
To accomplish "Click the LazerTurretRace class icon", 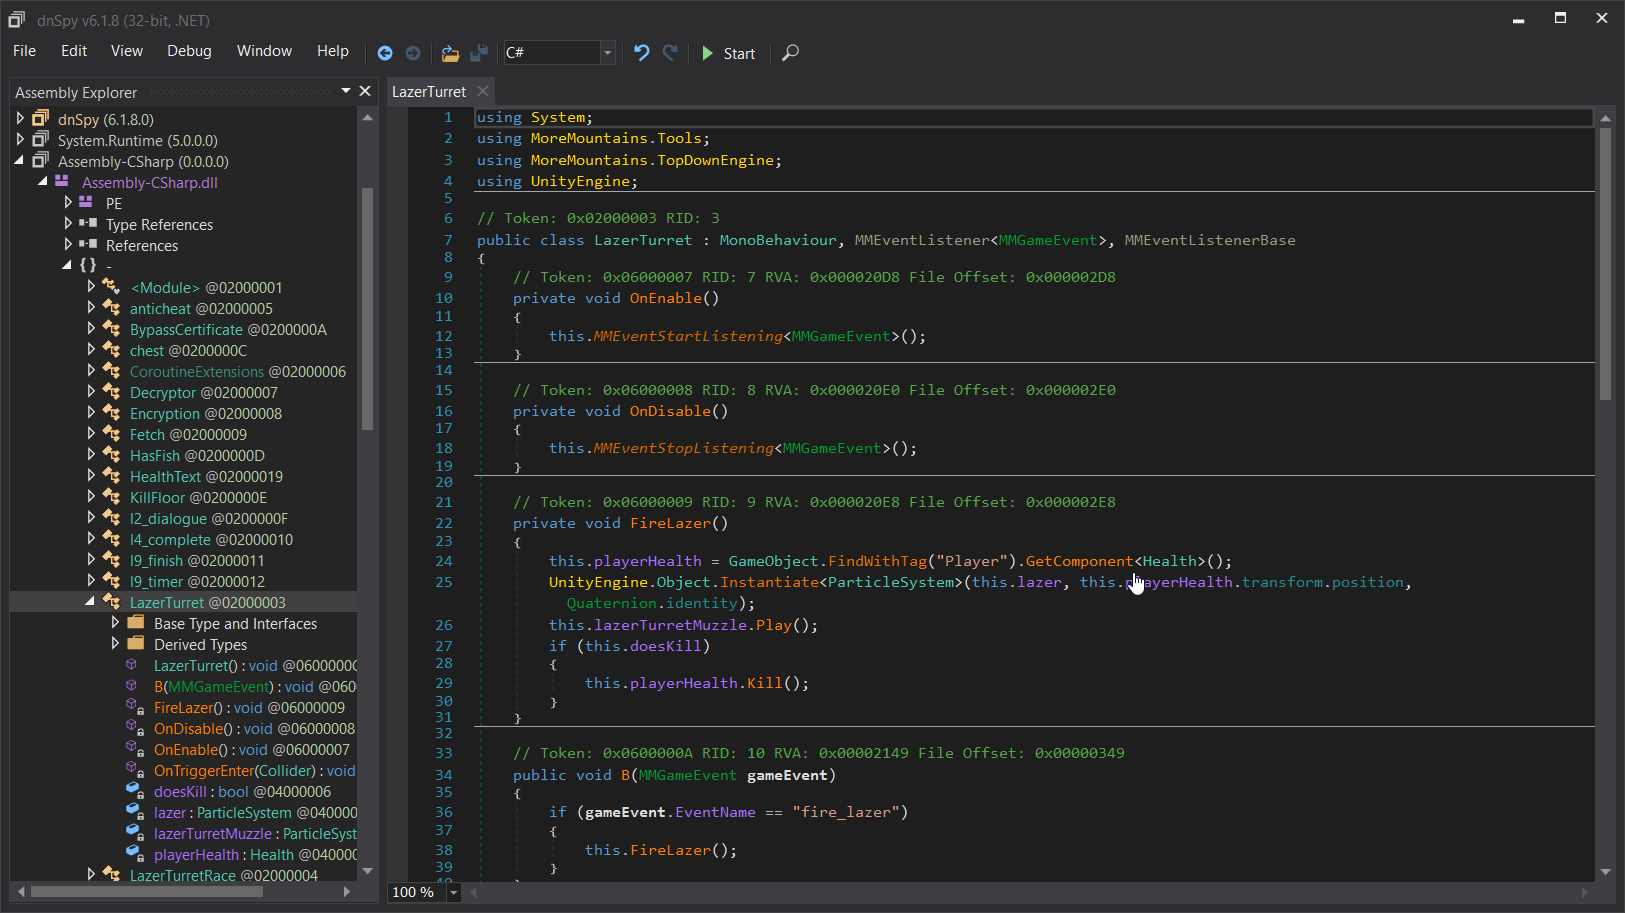I will coord(111,875).
